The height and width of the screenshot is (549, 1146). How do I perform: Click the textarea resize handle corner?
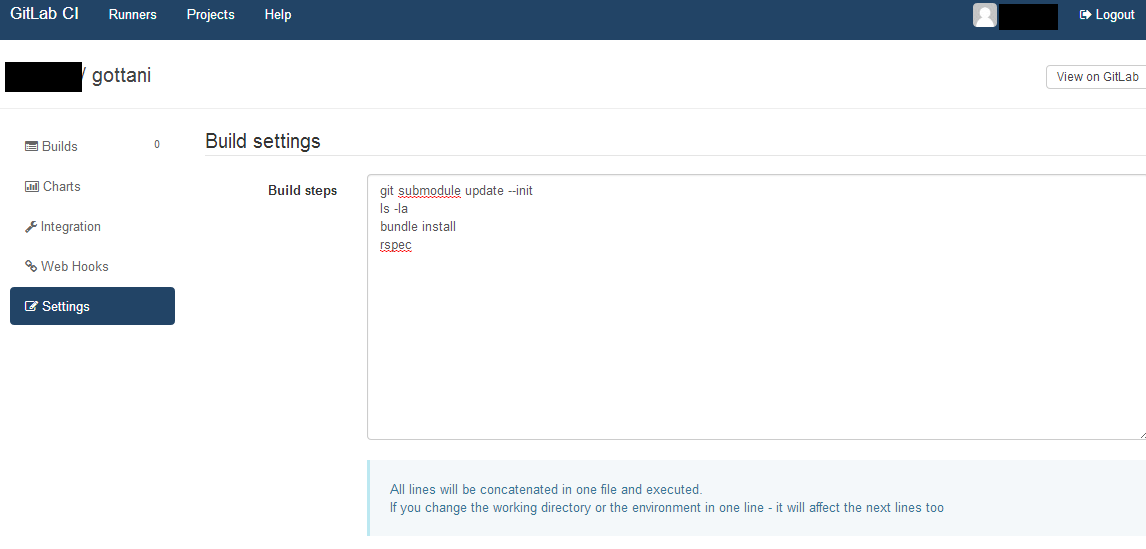click(1142, 435)
